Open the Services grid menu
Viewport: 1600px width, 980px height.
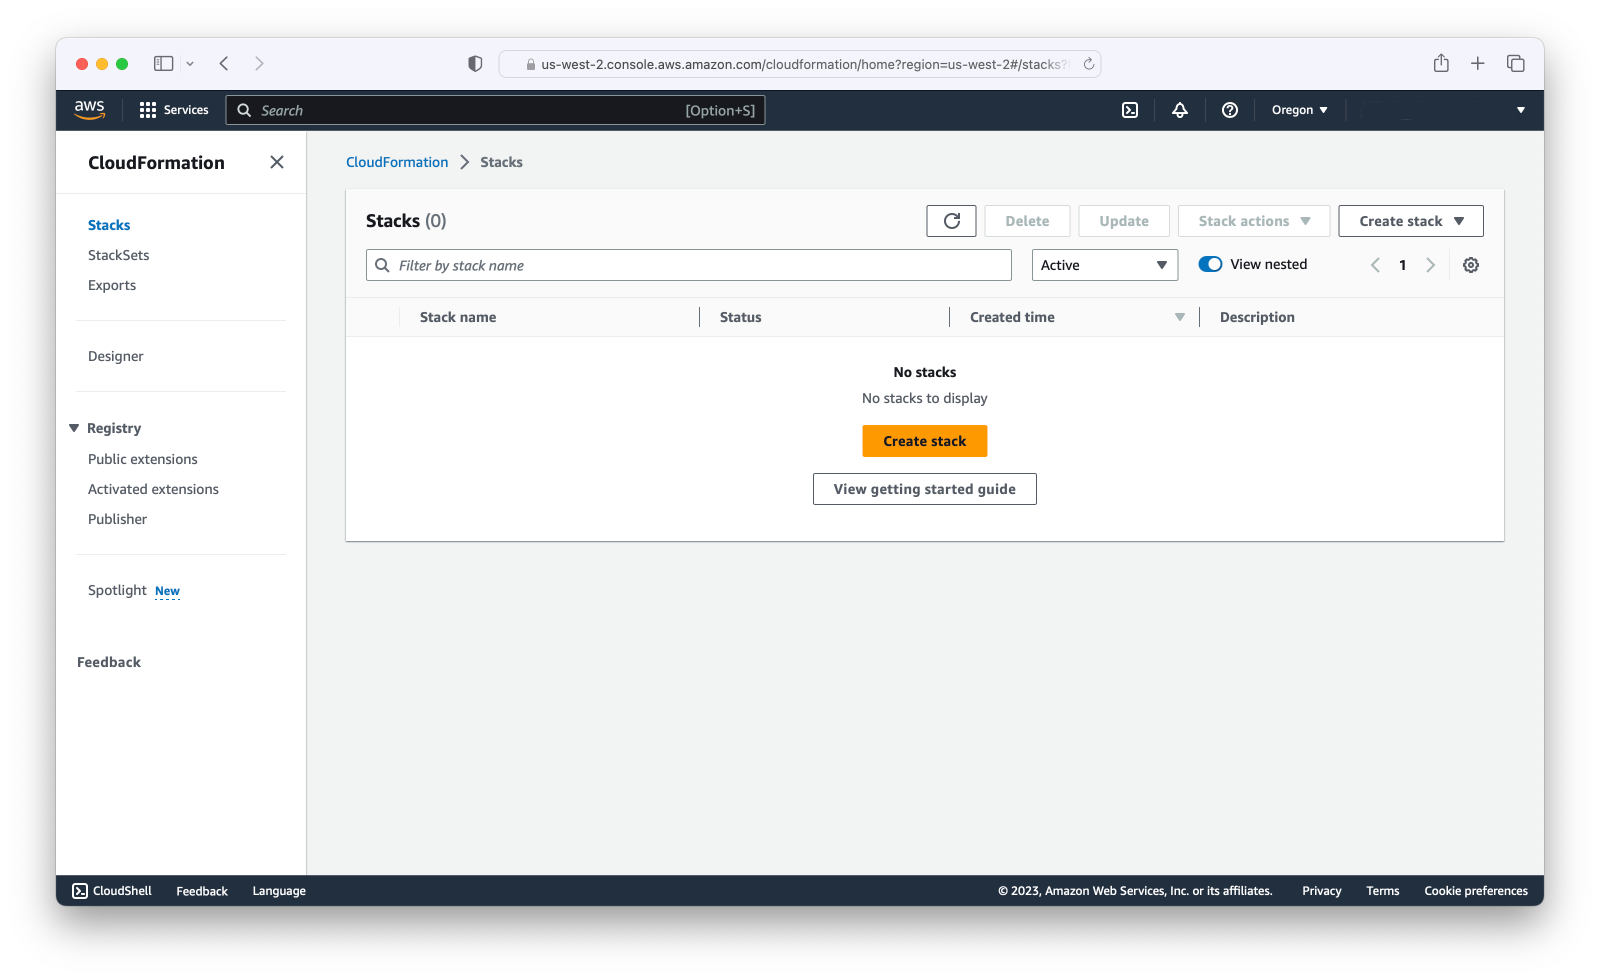[x=174, y=110]
